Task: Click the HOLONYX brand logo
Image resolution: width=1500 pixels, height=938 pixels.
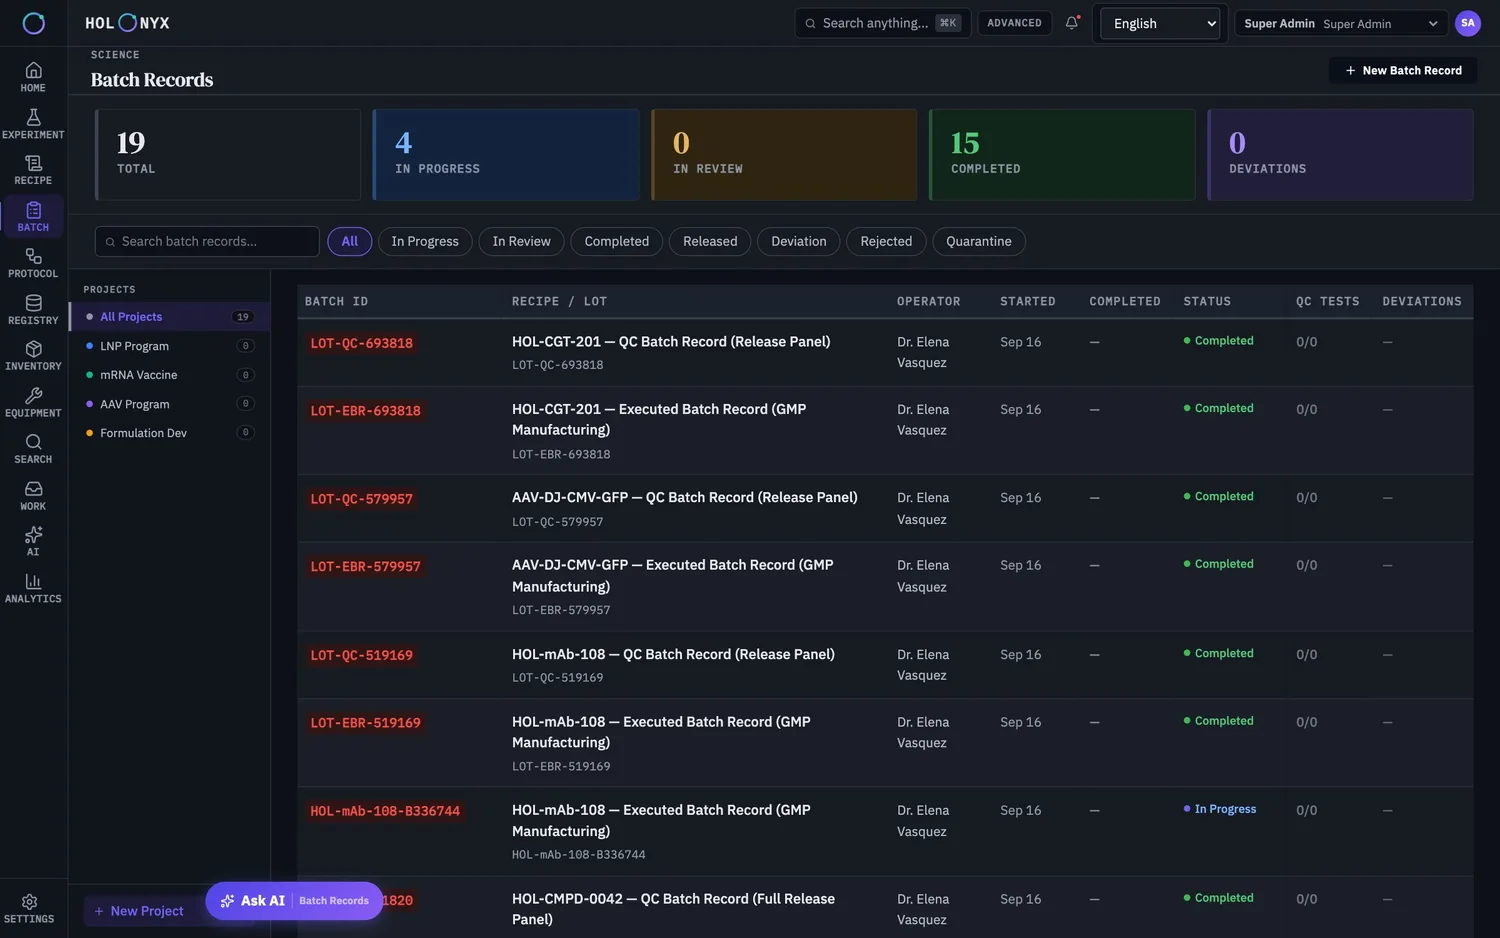Action: [127, 23]
